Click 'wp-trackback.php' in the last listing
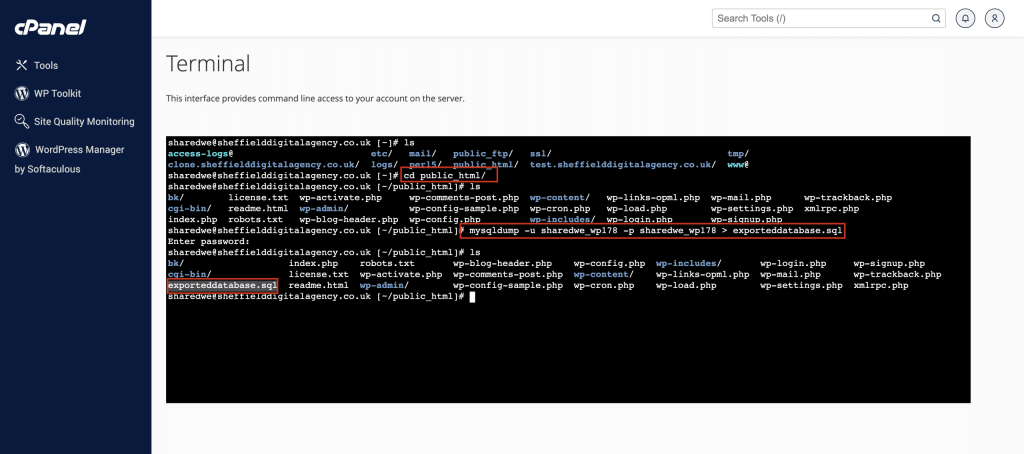Screen dimensions: 1024x454 pos(897,274)
